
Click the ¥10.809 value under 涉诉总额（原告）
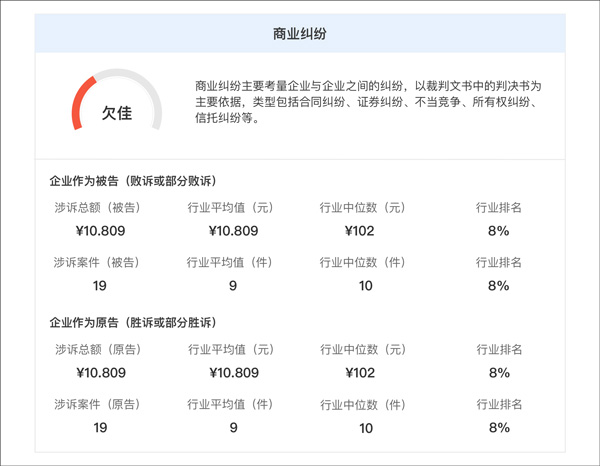pos(100,373)
